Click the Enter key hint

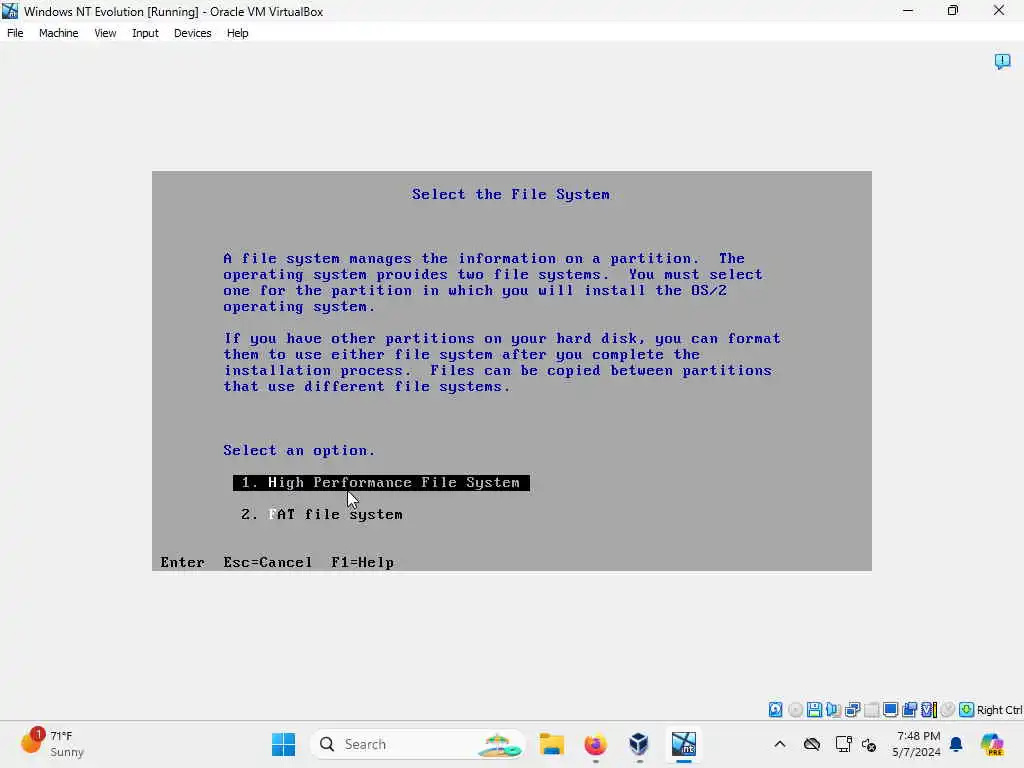coord(182,562)
